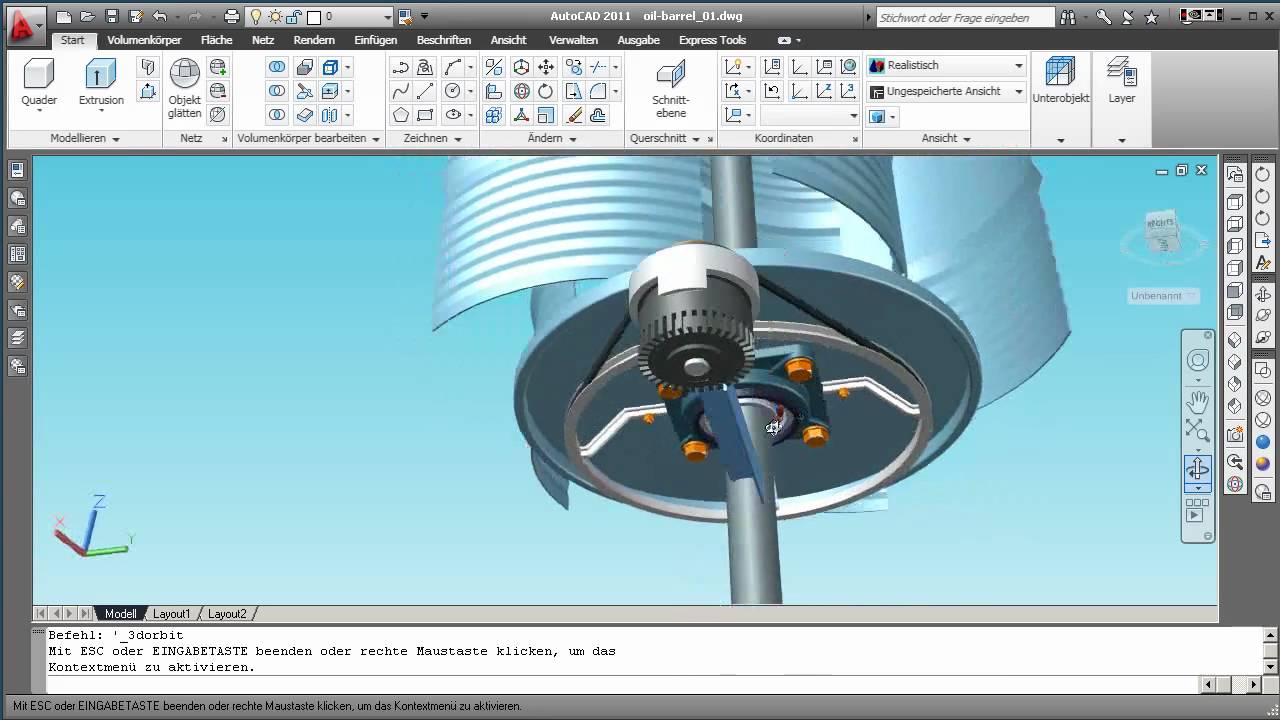Switch to the Rendern ribbon tab
Image resolution: width=1280 pixels, height=720 pixels.
tap(314, 40)
